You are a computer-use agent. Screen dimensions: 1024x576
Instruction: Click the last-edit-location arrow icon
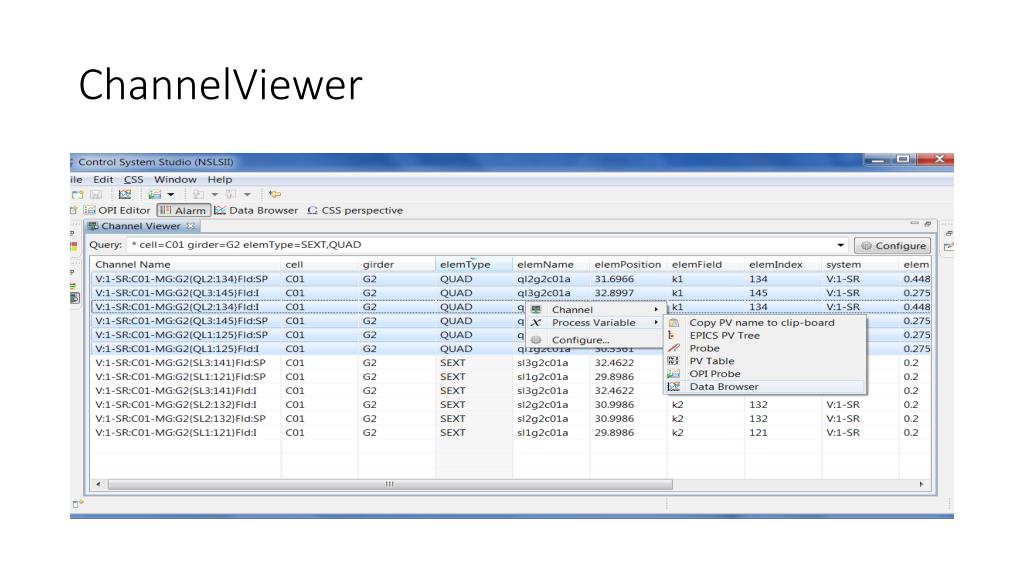(x=275, y=195)
